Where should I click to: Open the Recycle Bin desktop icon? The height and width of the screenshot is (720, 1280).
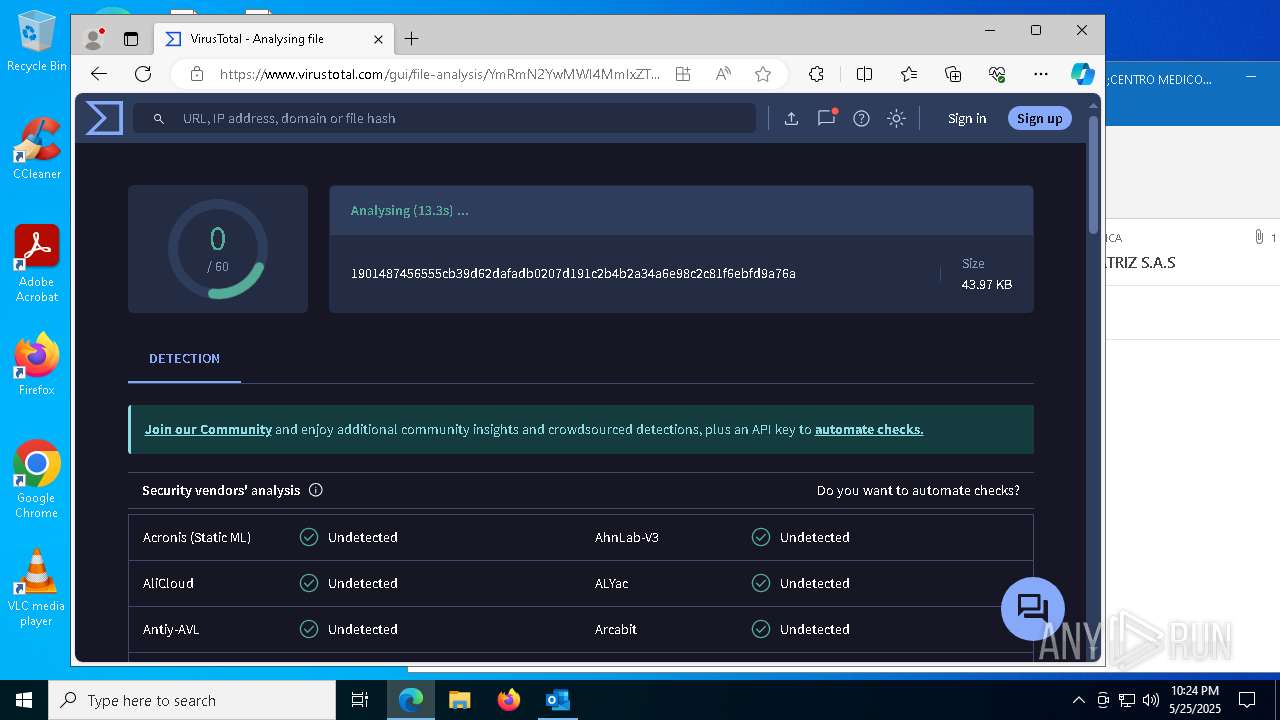pos(37,41)
